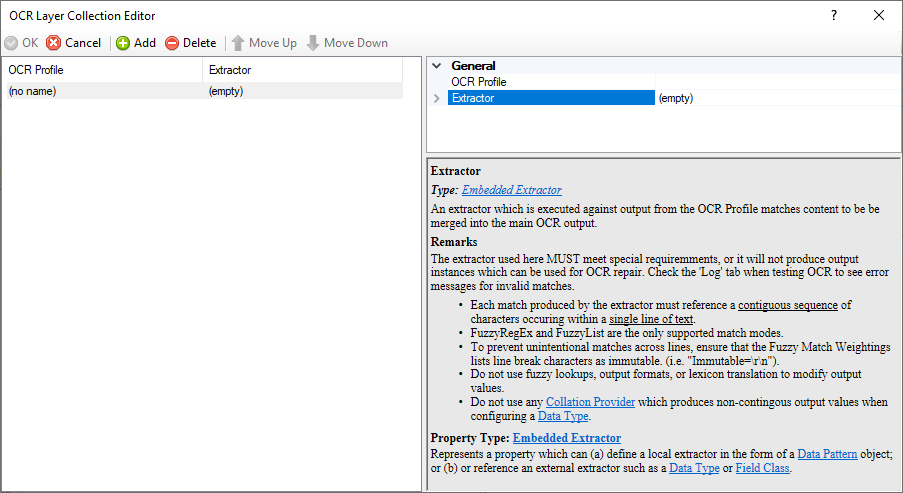Click the Extractor (empty) value field
Screen dimensions: 903x493
pyautogui.click(x=777, y=98)
